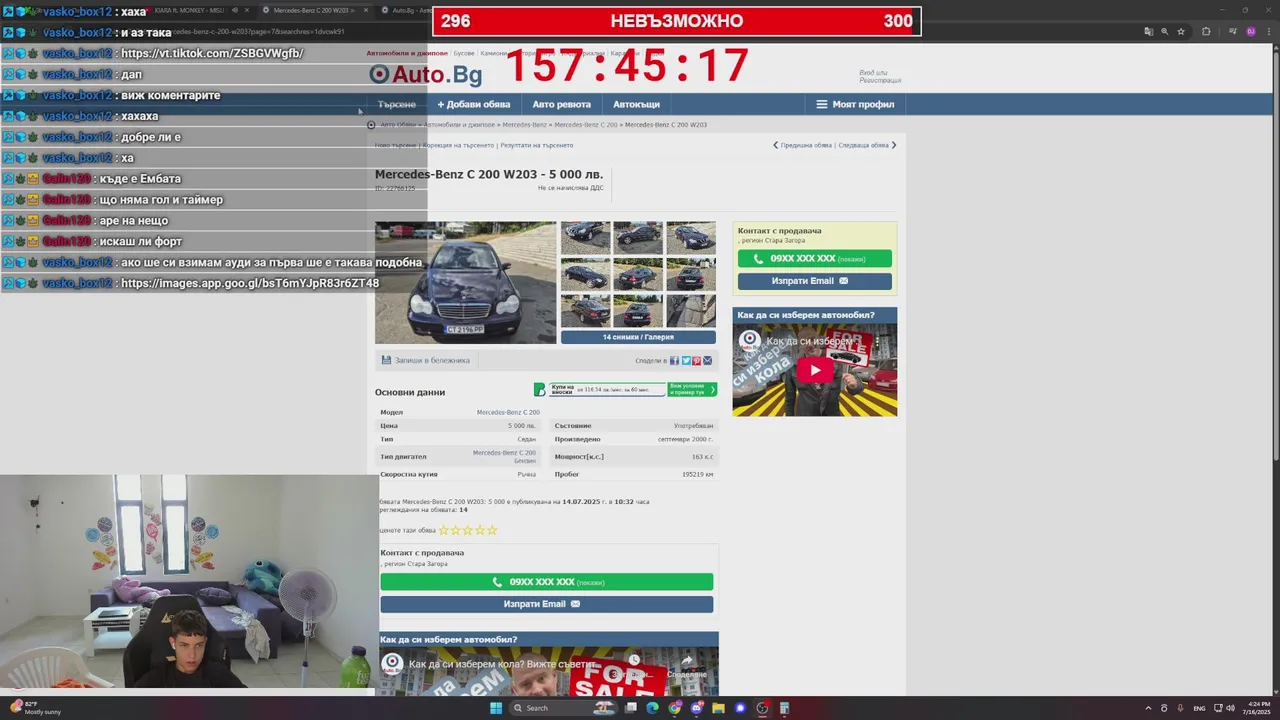Bookmark this page with the star icon
Viewport: 1280px width, 720px height.
[x=1181, y=32]
